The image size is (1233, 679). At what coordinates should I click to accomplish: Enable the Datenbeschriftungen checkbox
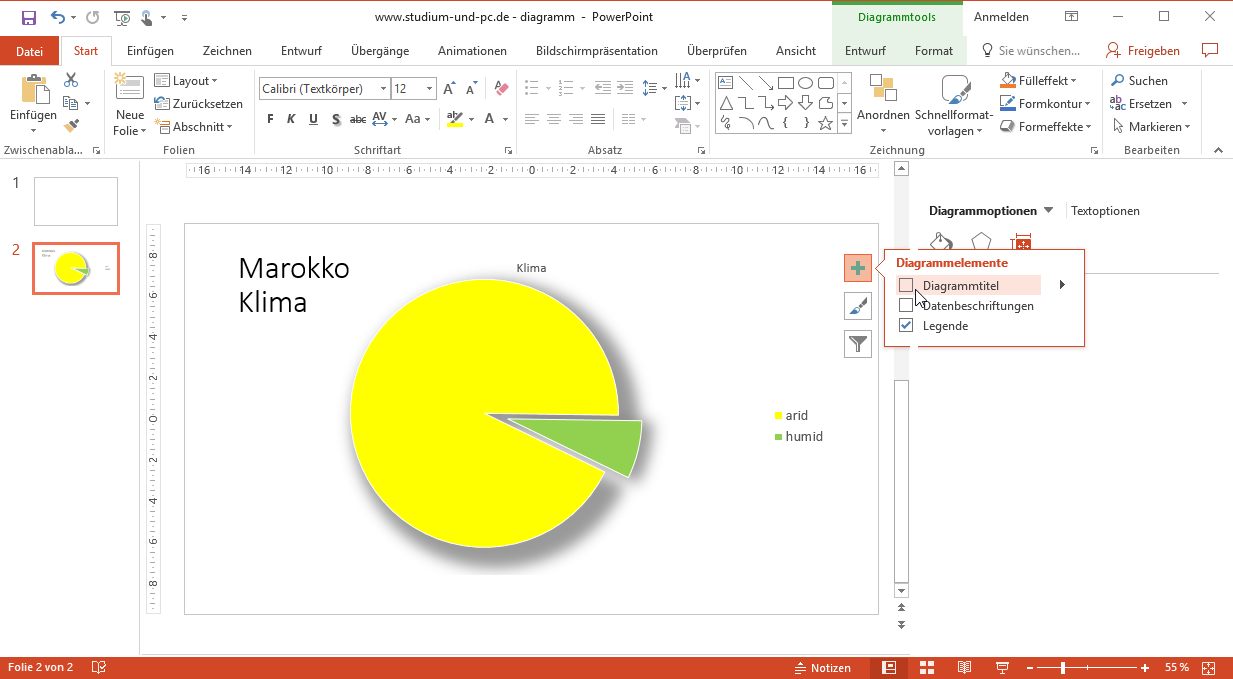906,305
